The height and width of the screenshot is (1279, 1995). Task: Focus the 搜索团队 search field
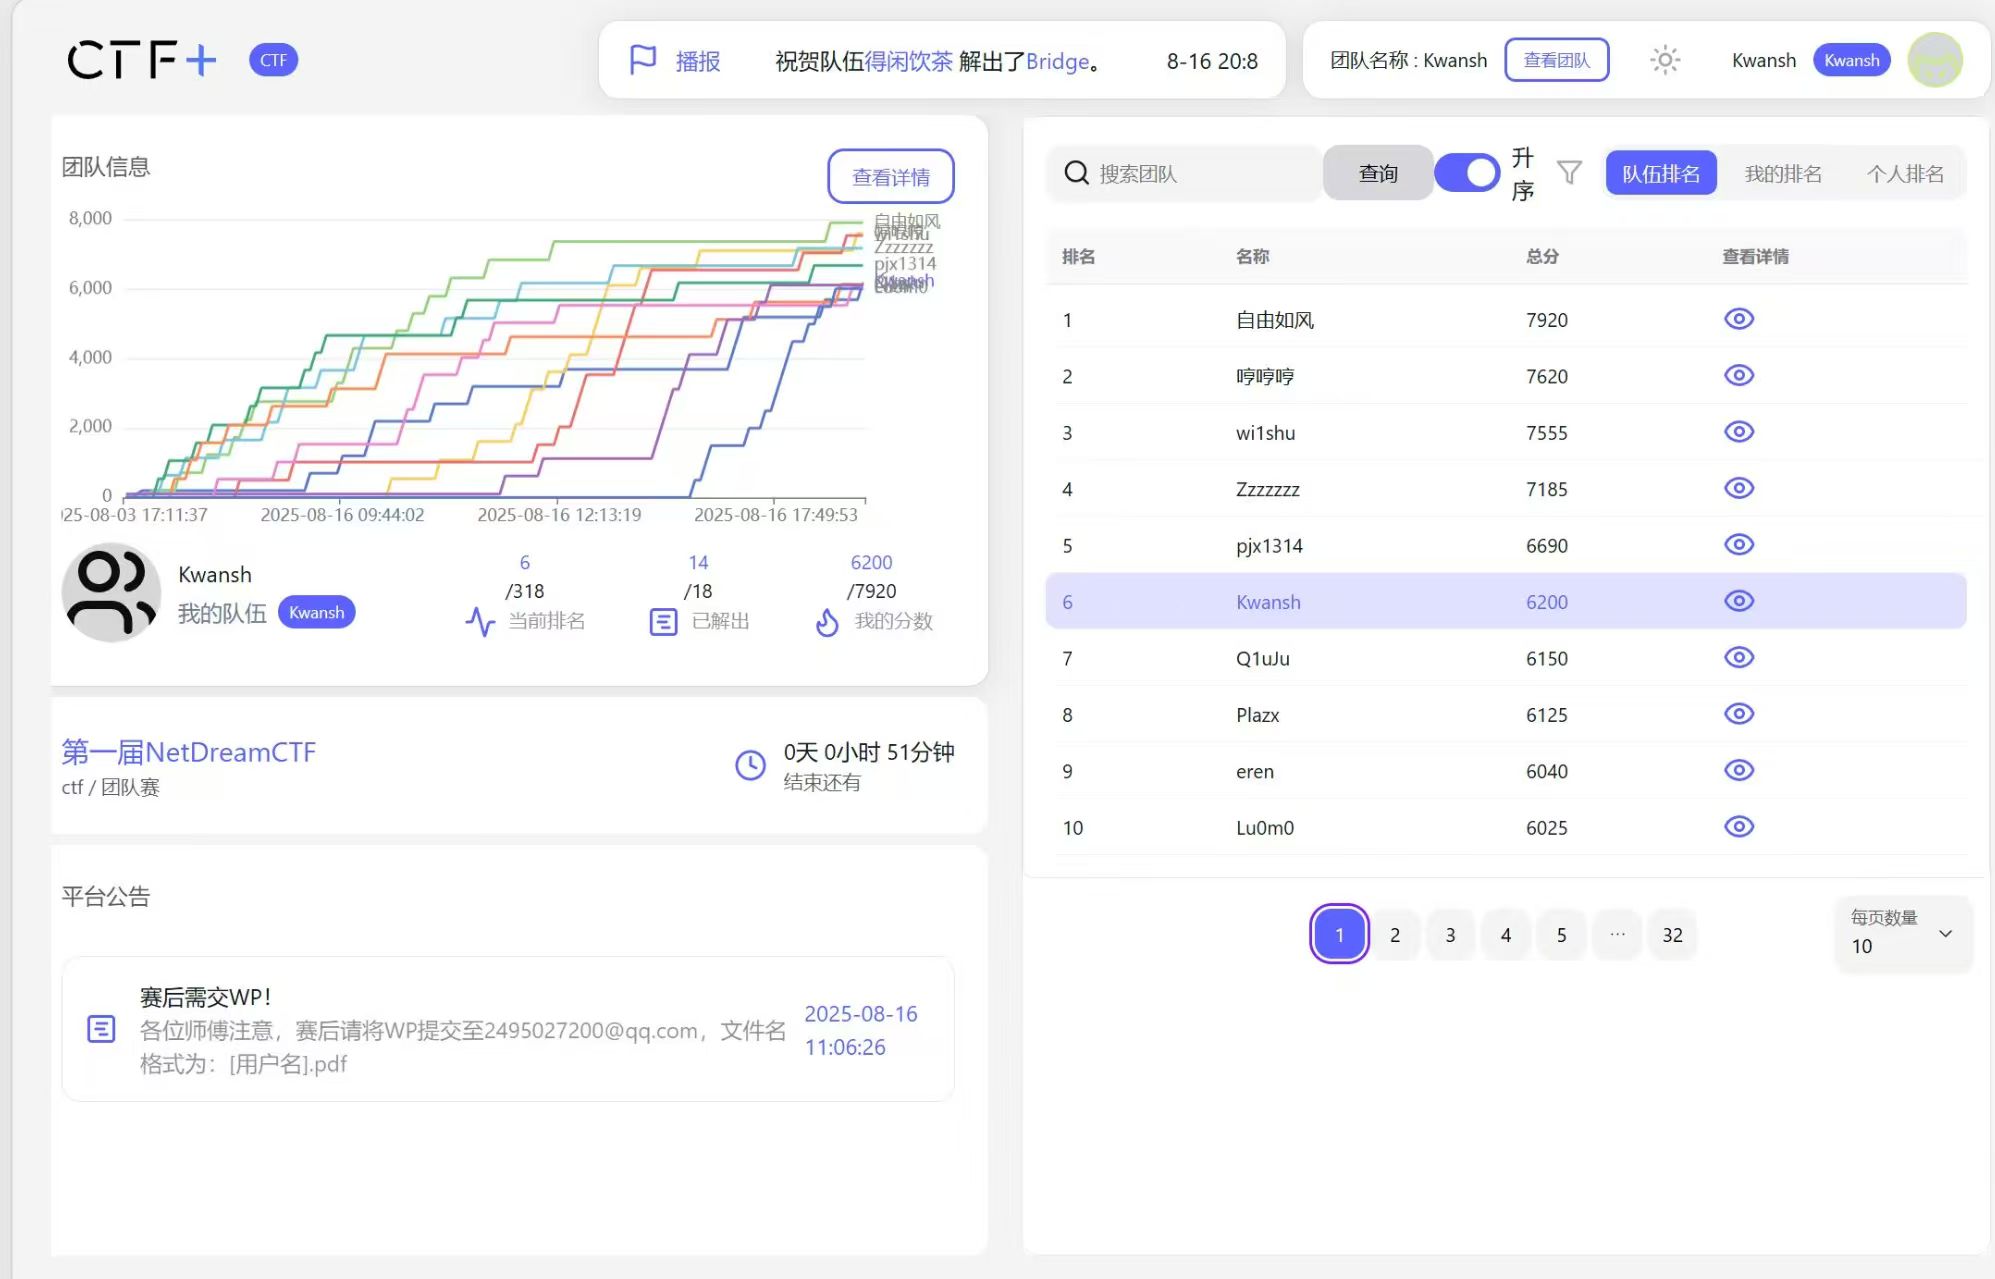pos(1200,174)
